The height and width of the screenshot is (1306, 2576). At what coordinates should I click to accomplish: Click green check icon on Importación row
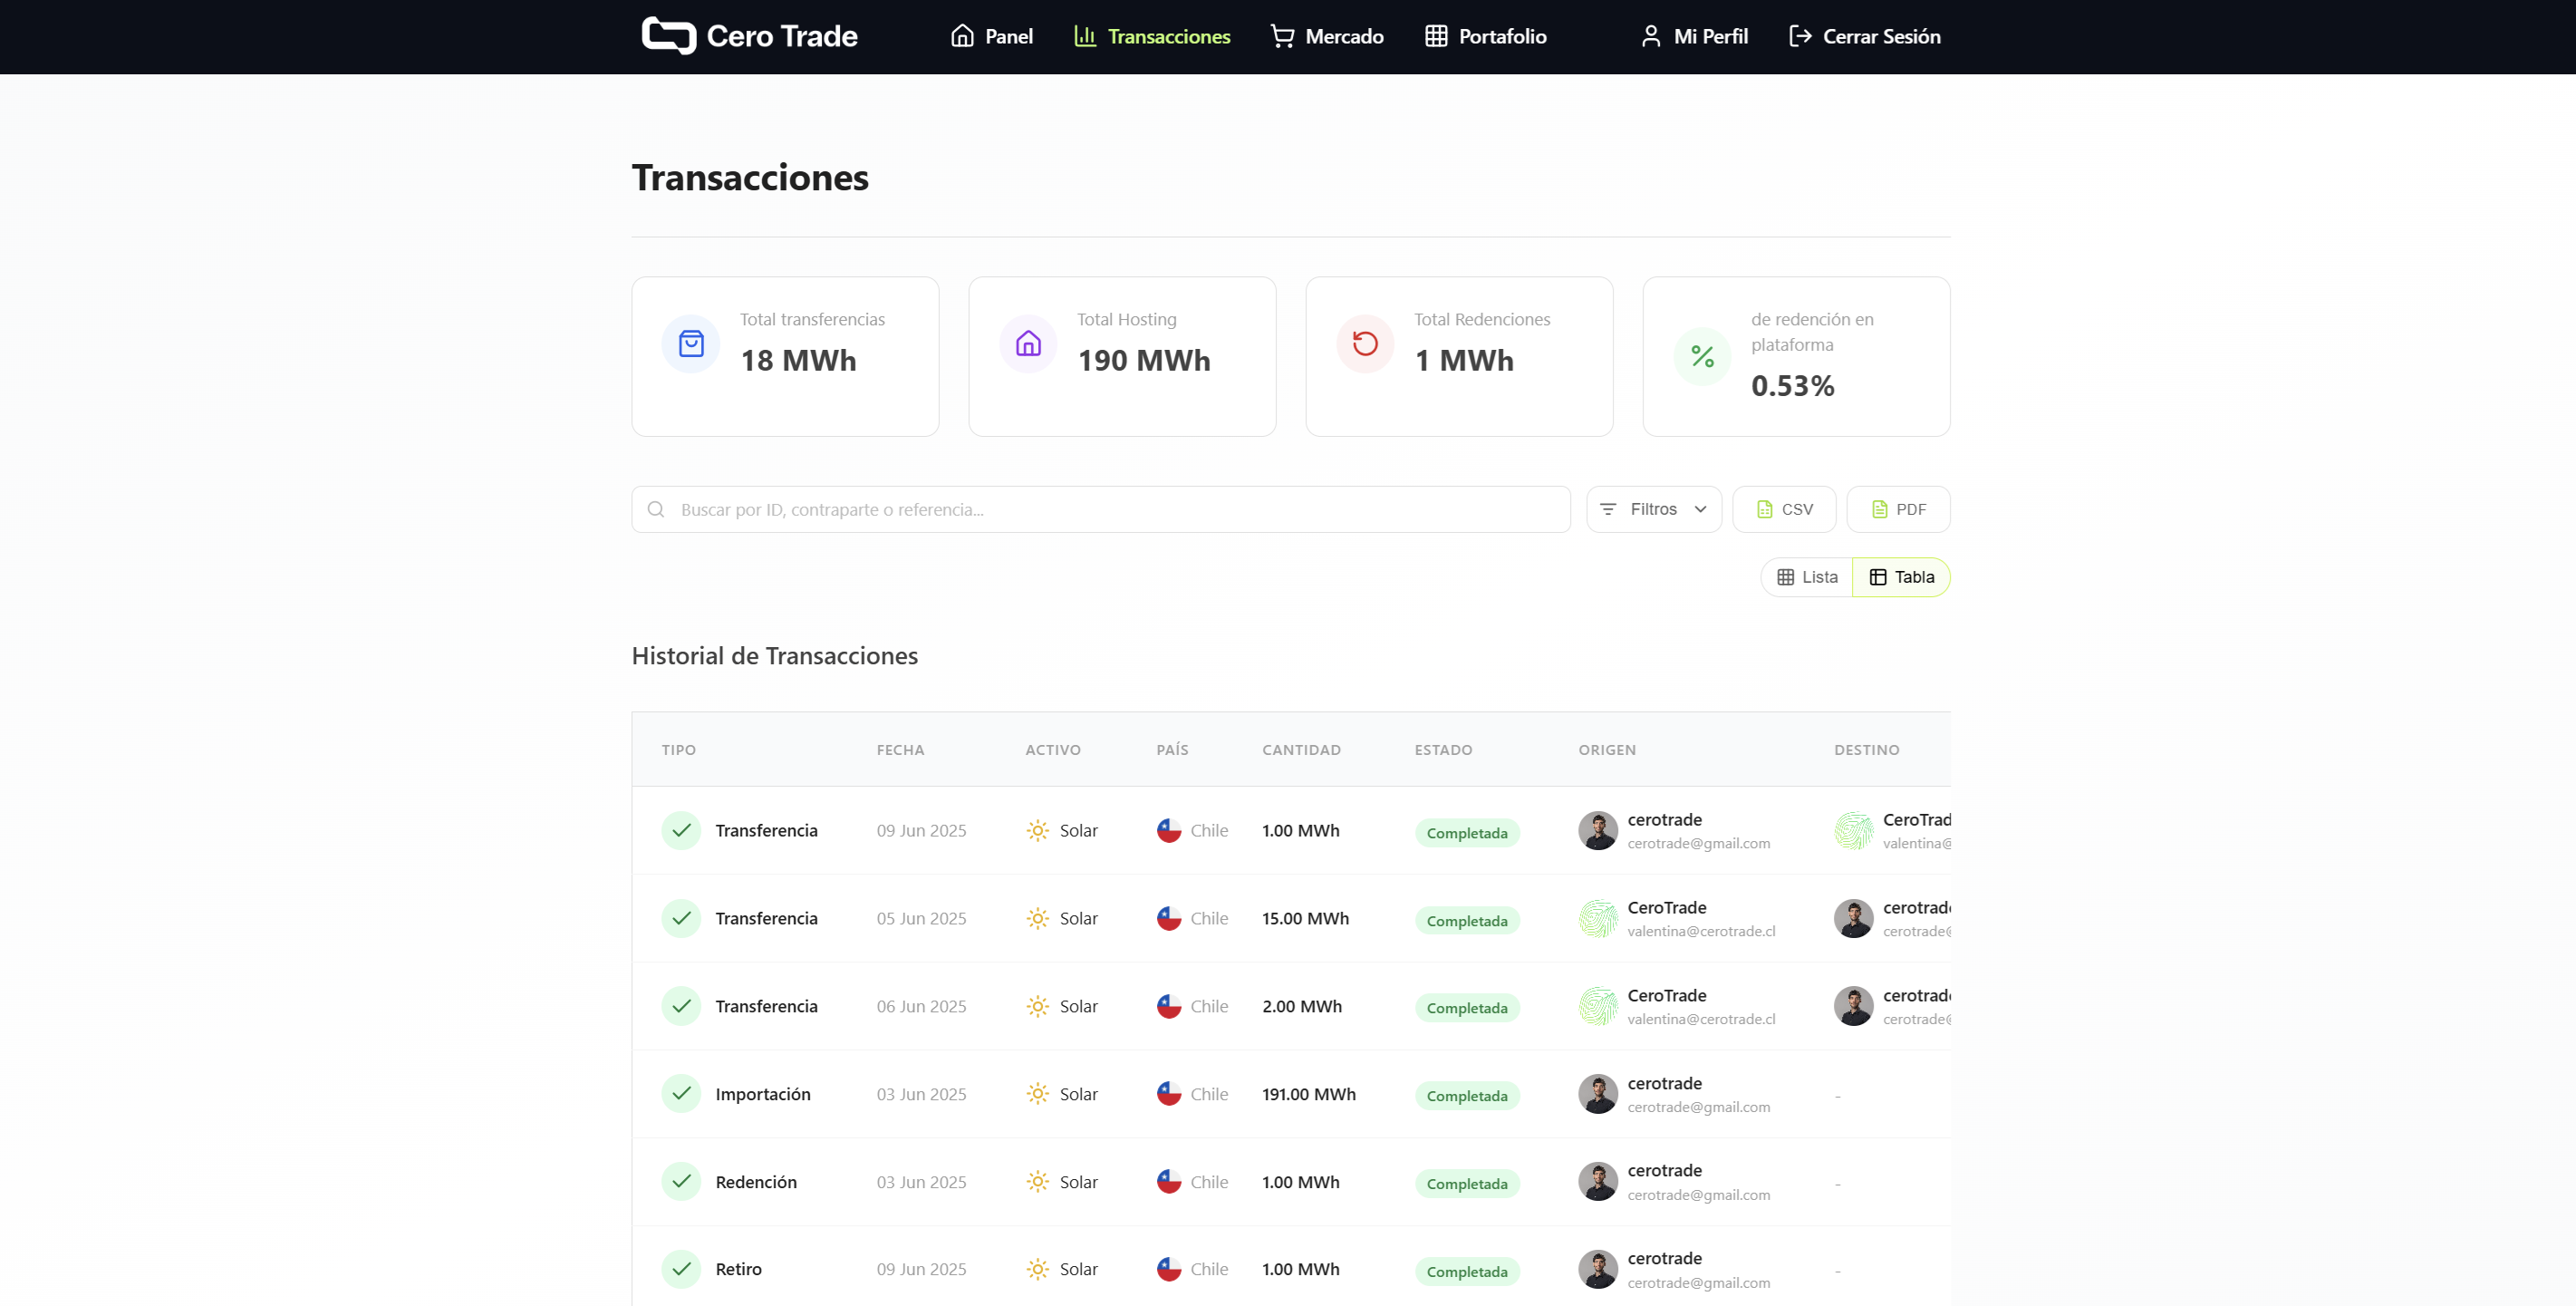pyautogui.click(x=681, y=1093)
